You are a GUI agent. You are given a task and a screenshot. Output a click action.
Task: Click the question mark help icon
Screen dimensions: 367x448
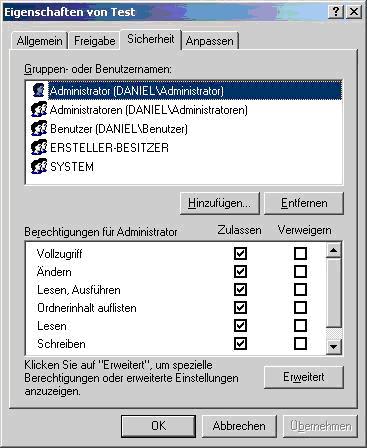(x=336, y=12)
